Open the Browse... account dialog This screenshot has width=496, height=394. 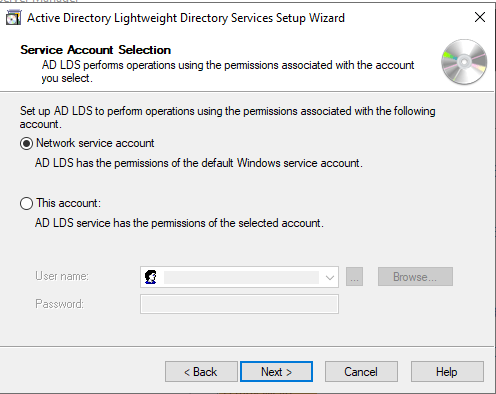click(x=415, y=277)
